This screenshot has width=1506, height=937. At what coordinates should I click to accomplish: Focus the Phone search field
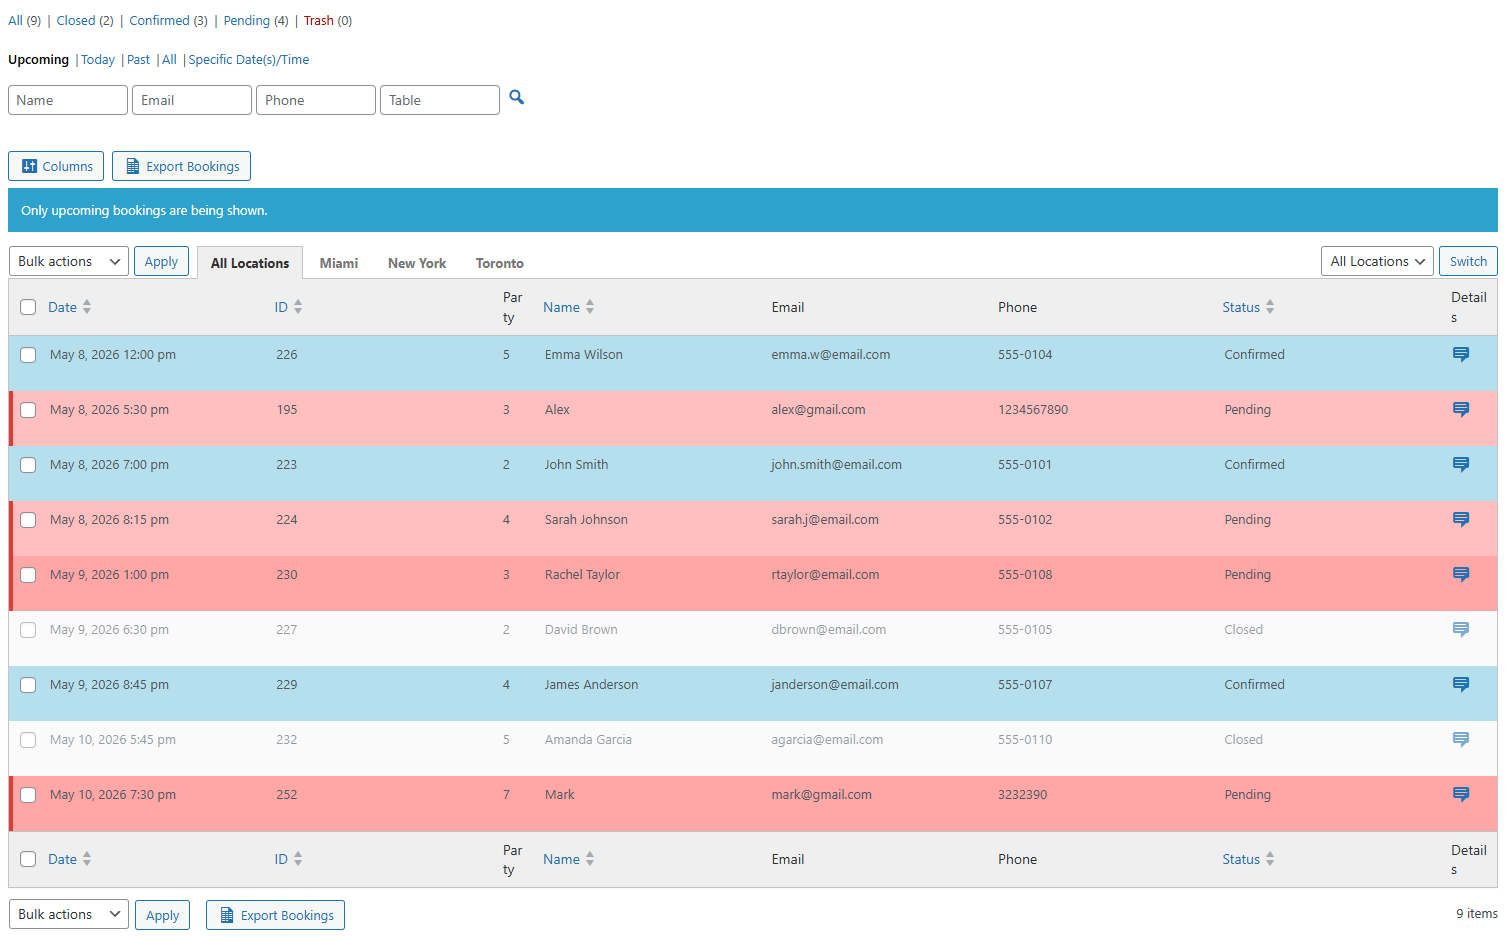(316, 100)
